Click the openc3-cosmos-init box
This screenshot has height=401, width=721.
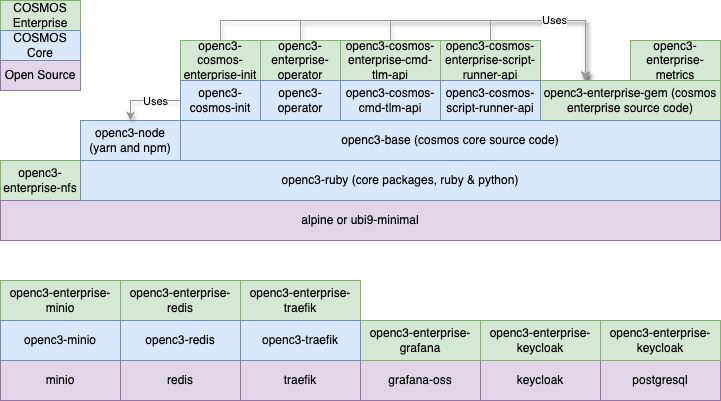[x=220, y=101]
